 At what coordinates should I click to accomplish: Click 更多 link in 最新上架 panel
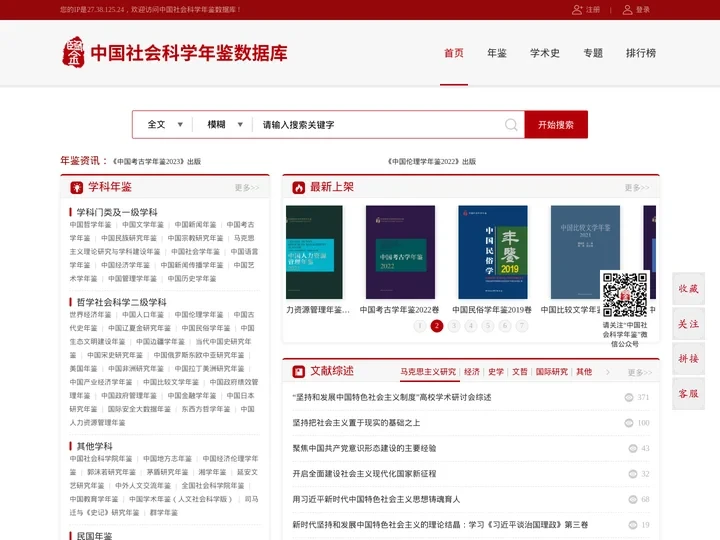click(637, 188)
